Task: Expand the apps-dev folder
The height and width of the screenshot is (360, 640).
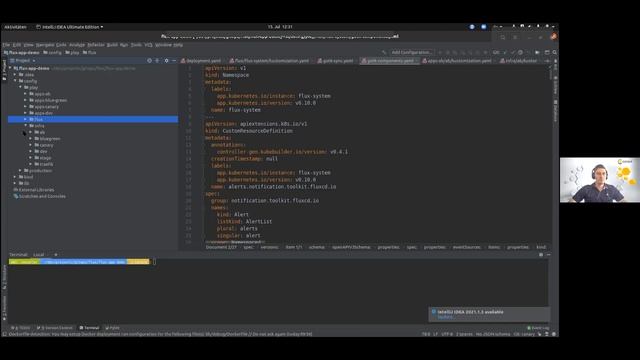Action: point(25,113)
